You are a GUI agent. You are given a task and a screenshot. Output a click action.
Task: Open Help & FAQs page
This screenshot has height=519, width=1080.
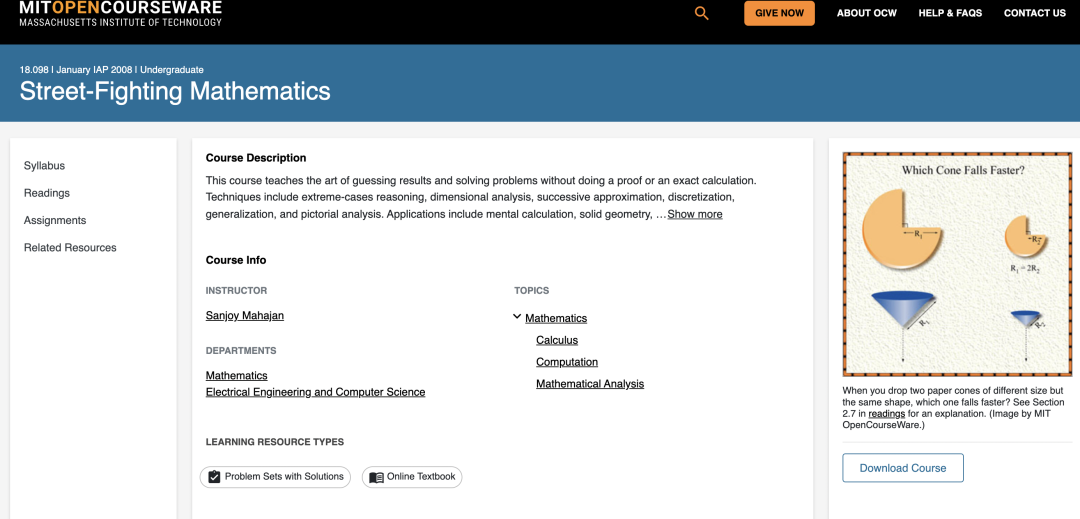coord(950,13)
